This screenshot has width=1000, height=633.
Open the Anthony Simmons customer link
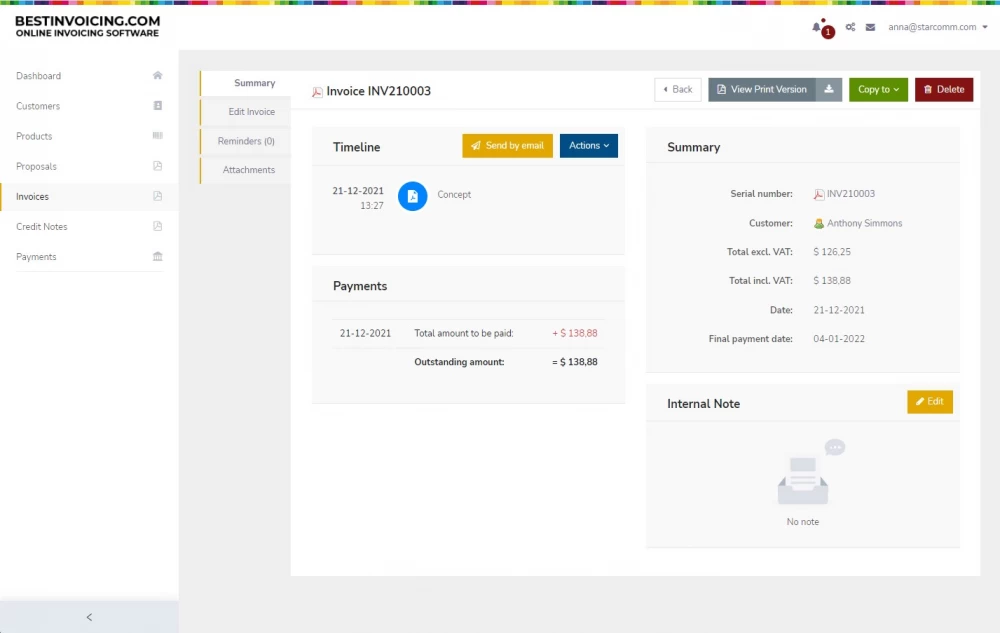864,224
